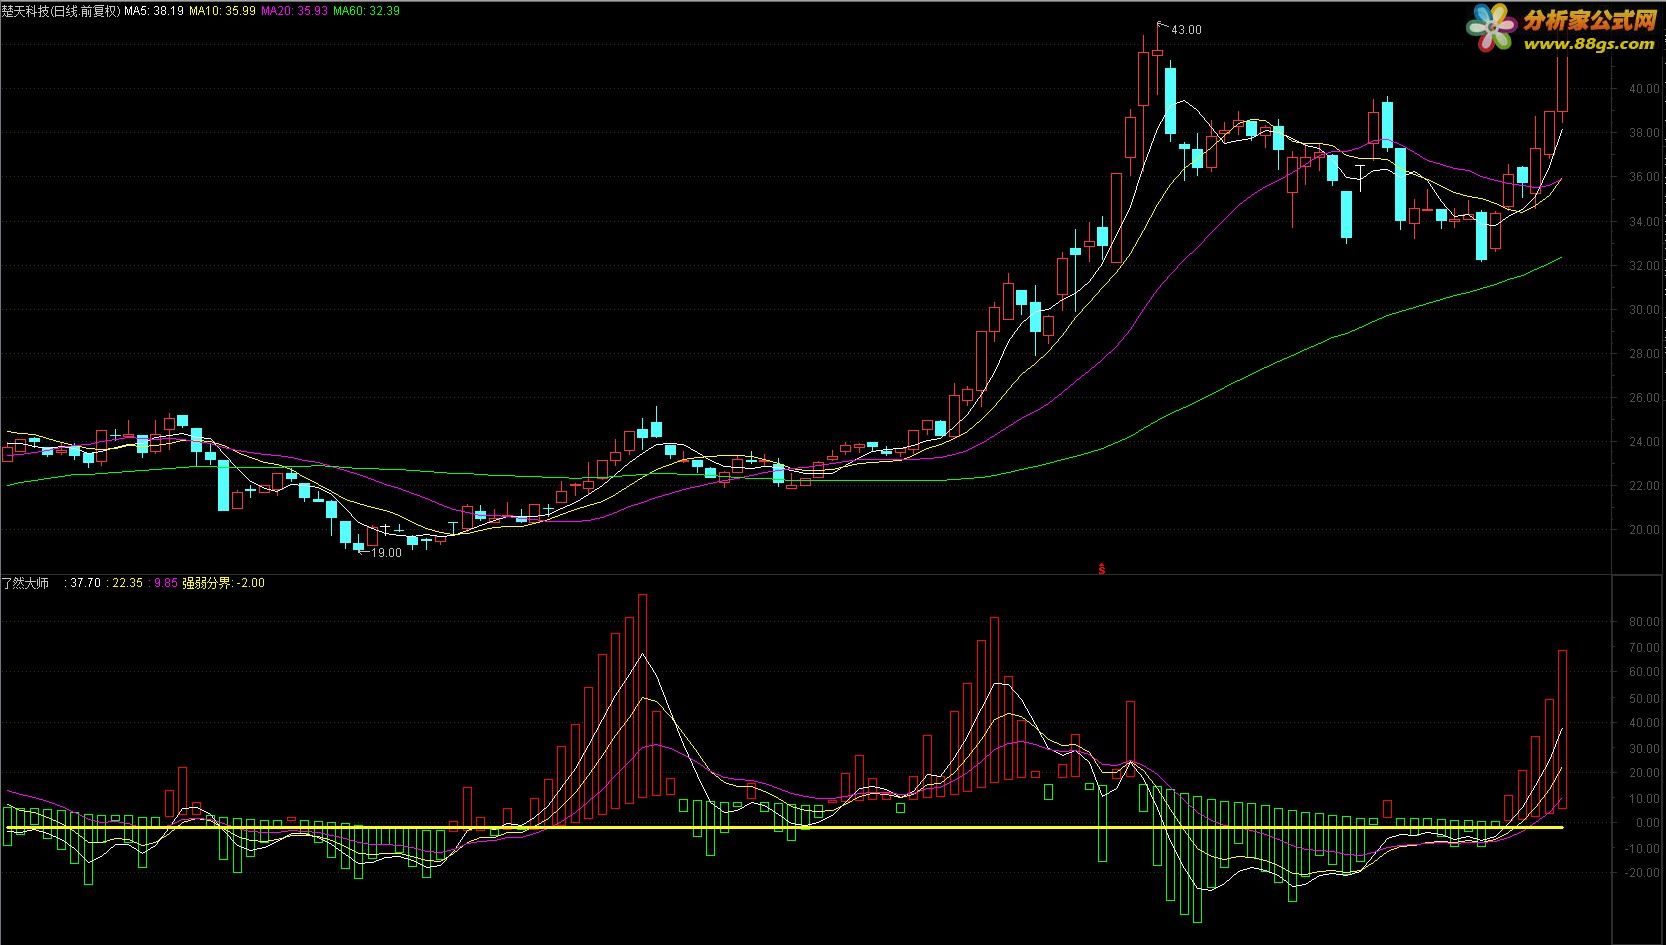Click the 10.00 indicator axis label
This screenshot has height=945, width=1666.
(1644, 799)
